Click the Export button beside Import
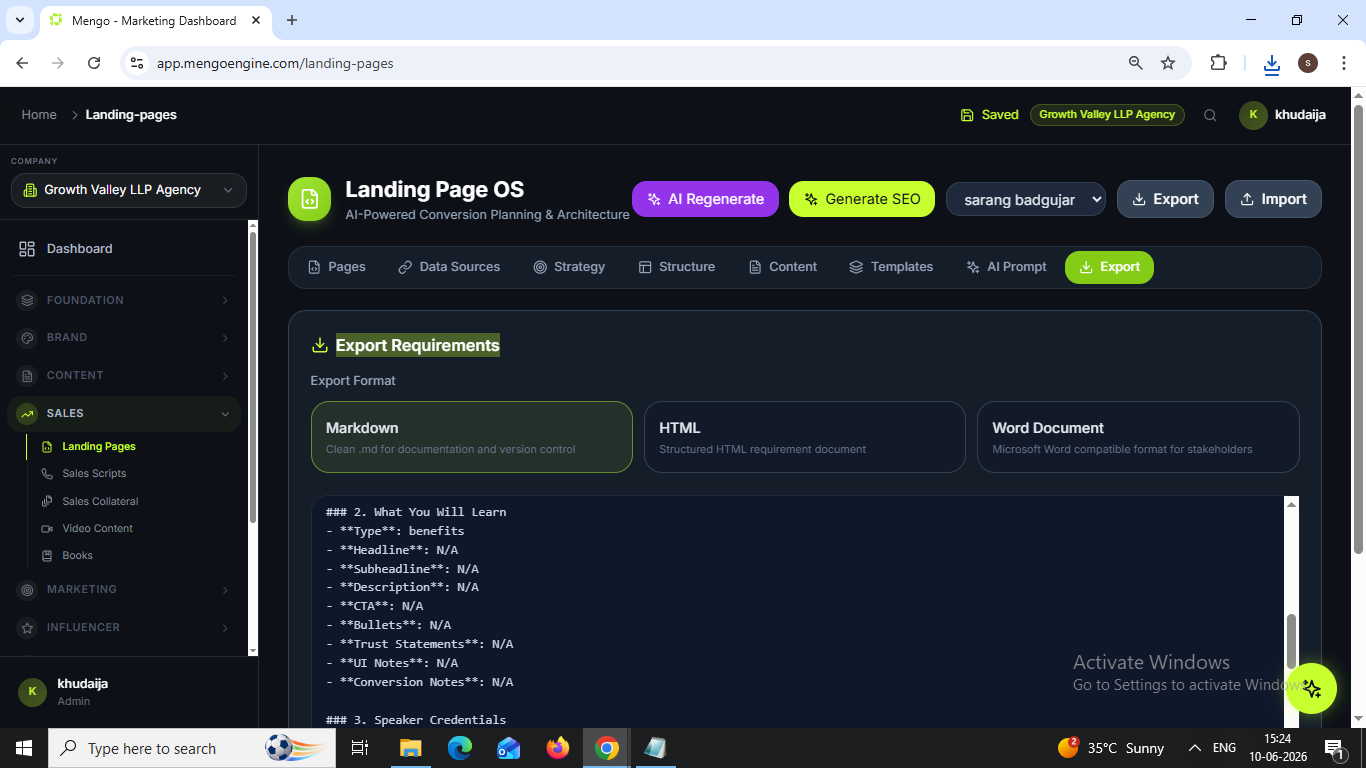 [1165, 199]
